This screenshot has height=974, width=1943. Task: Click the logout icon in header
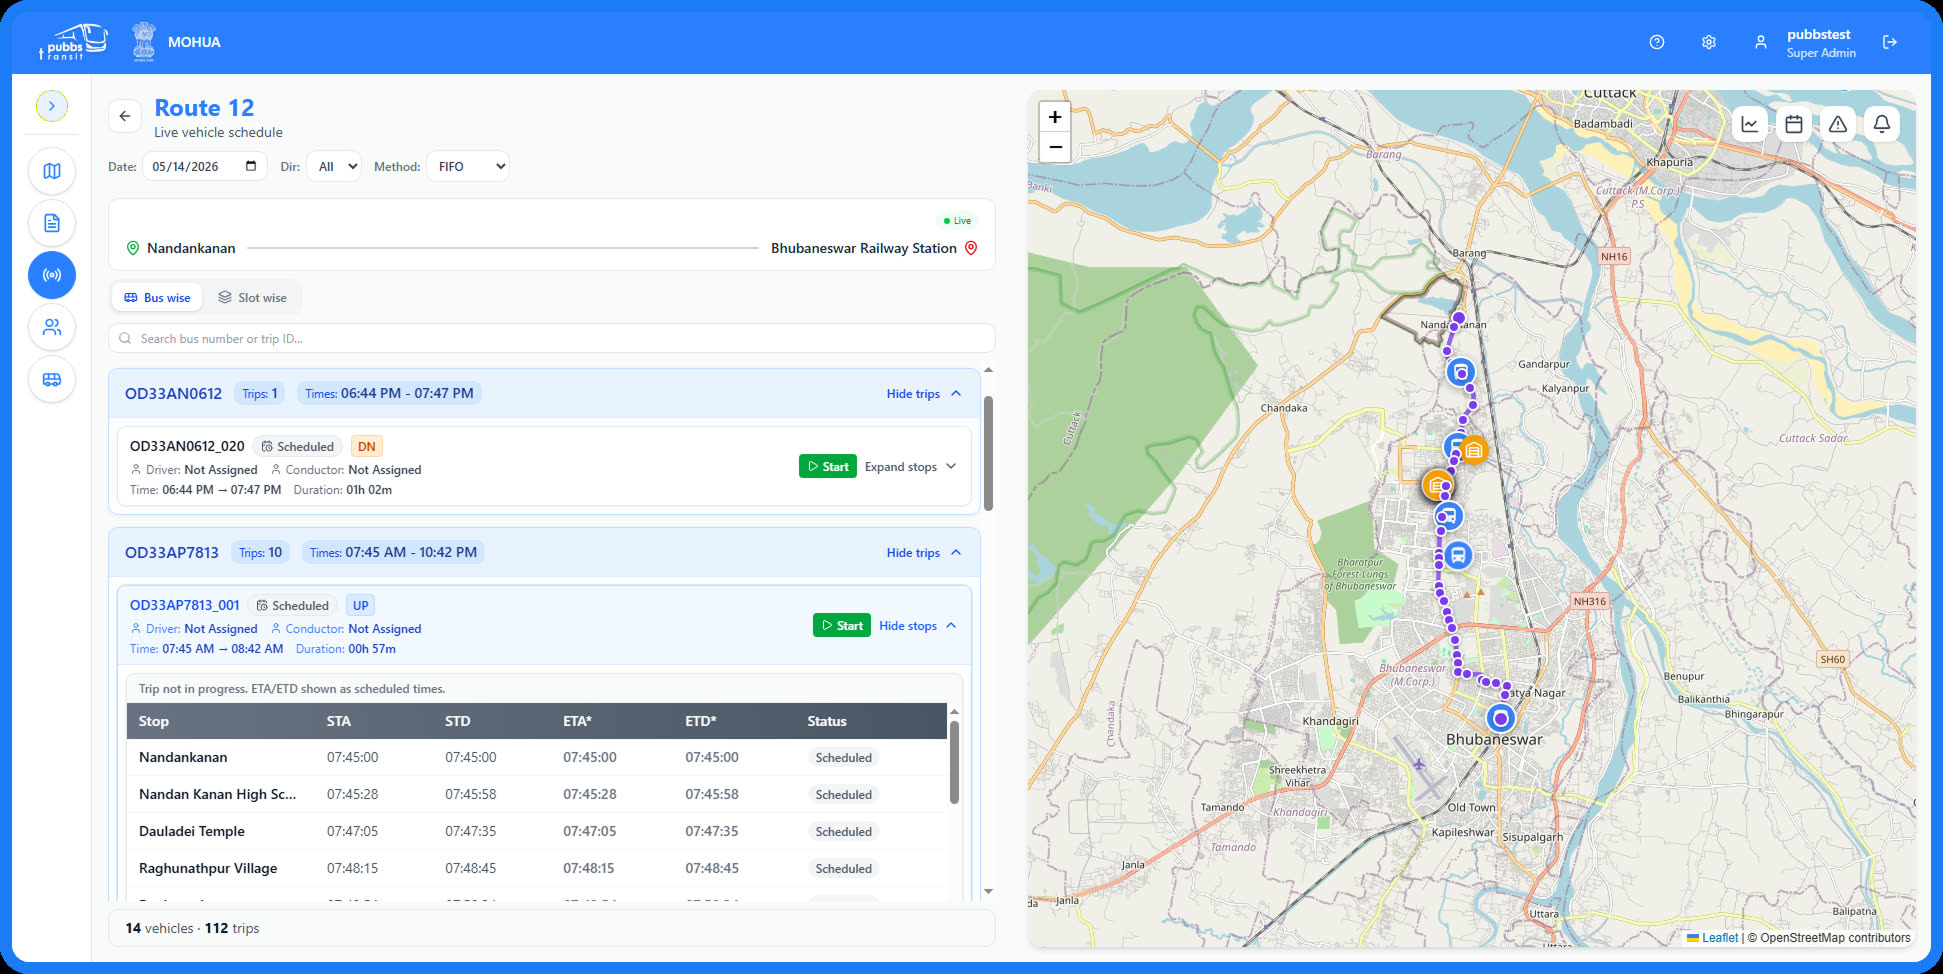pos(1890,42)
